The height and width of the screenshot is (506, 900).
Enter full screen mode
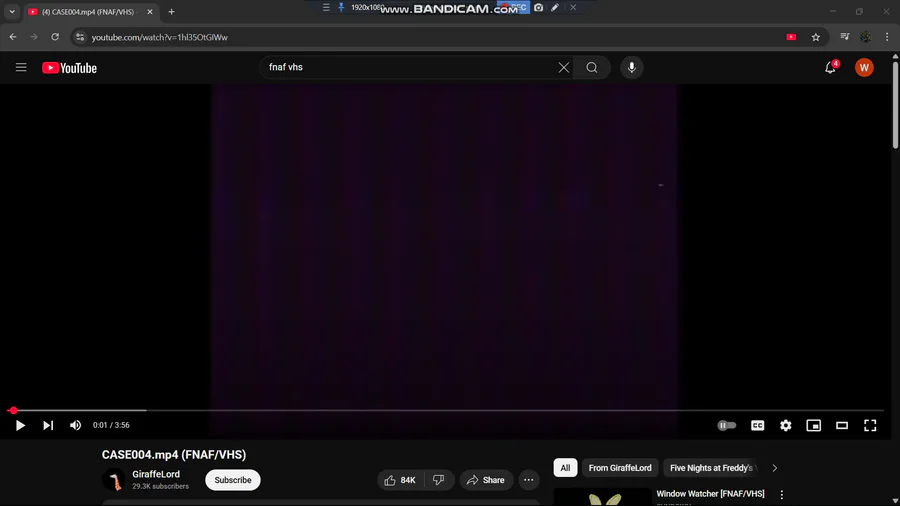870,425
